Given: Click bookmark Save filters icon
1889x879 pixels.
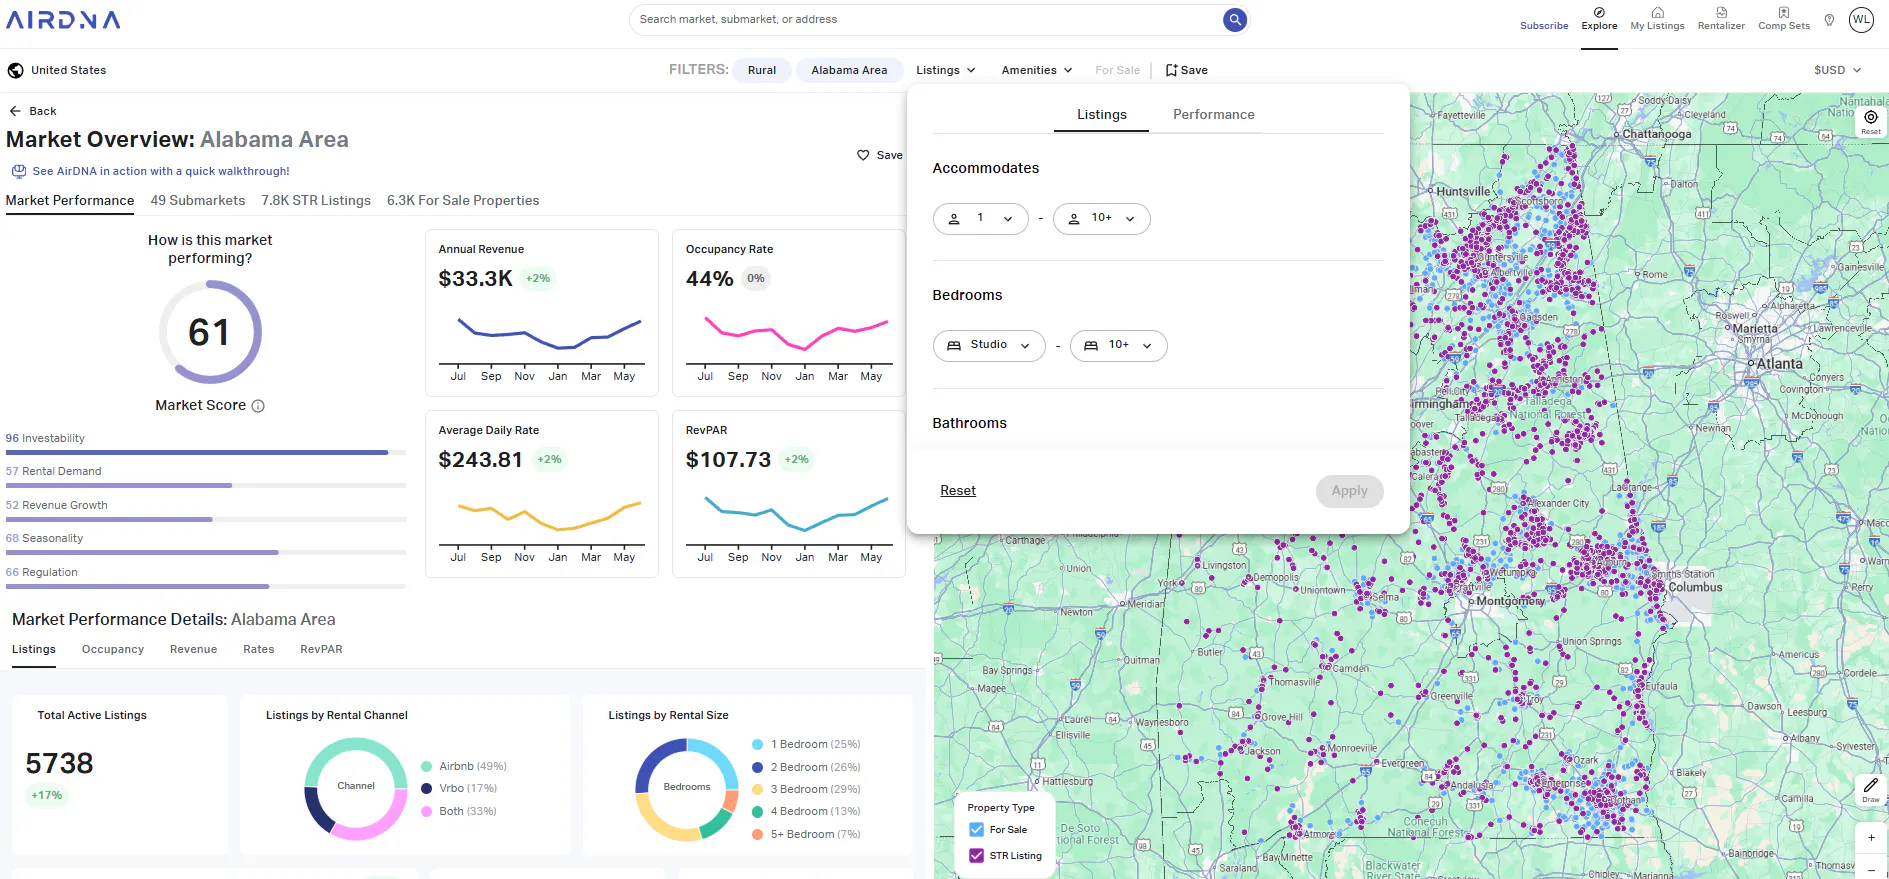Looking at the screenshot, I should pos(1171,70).
